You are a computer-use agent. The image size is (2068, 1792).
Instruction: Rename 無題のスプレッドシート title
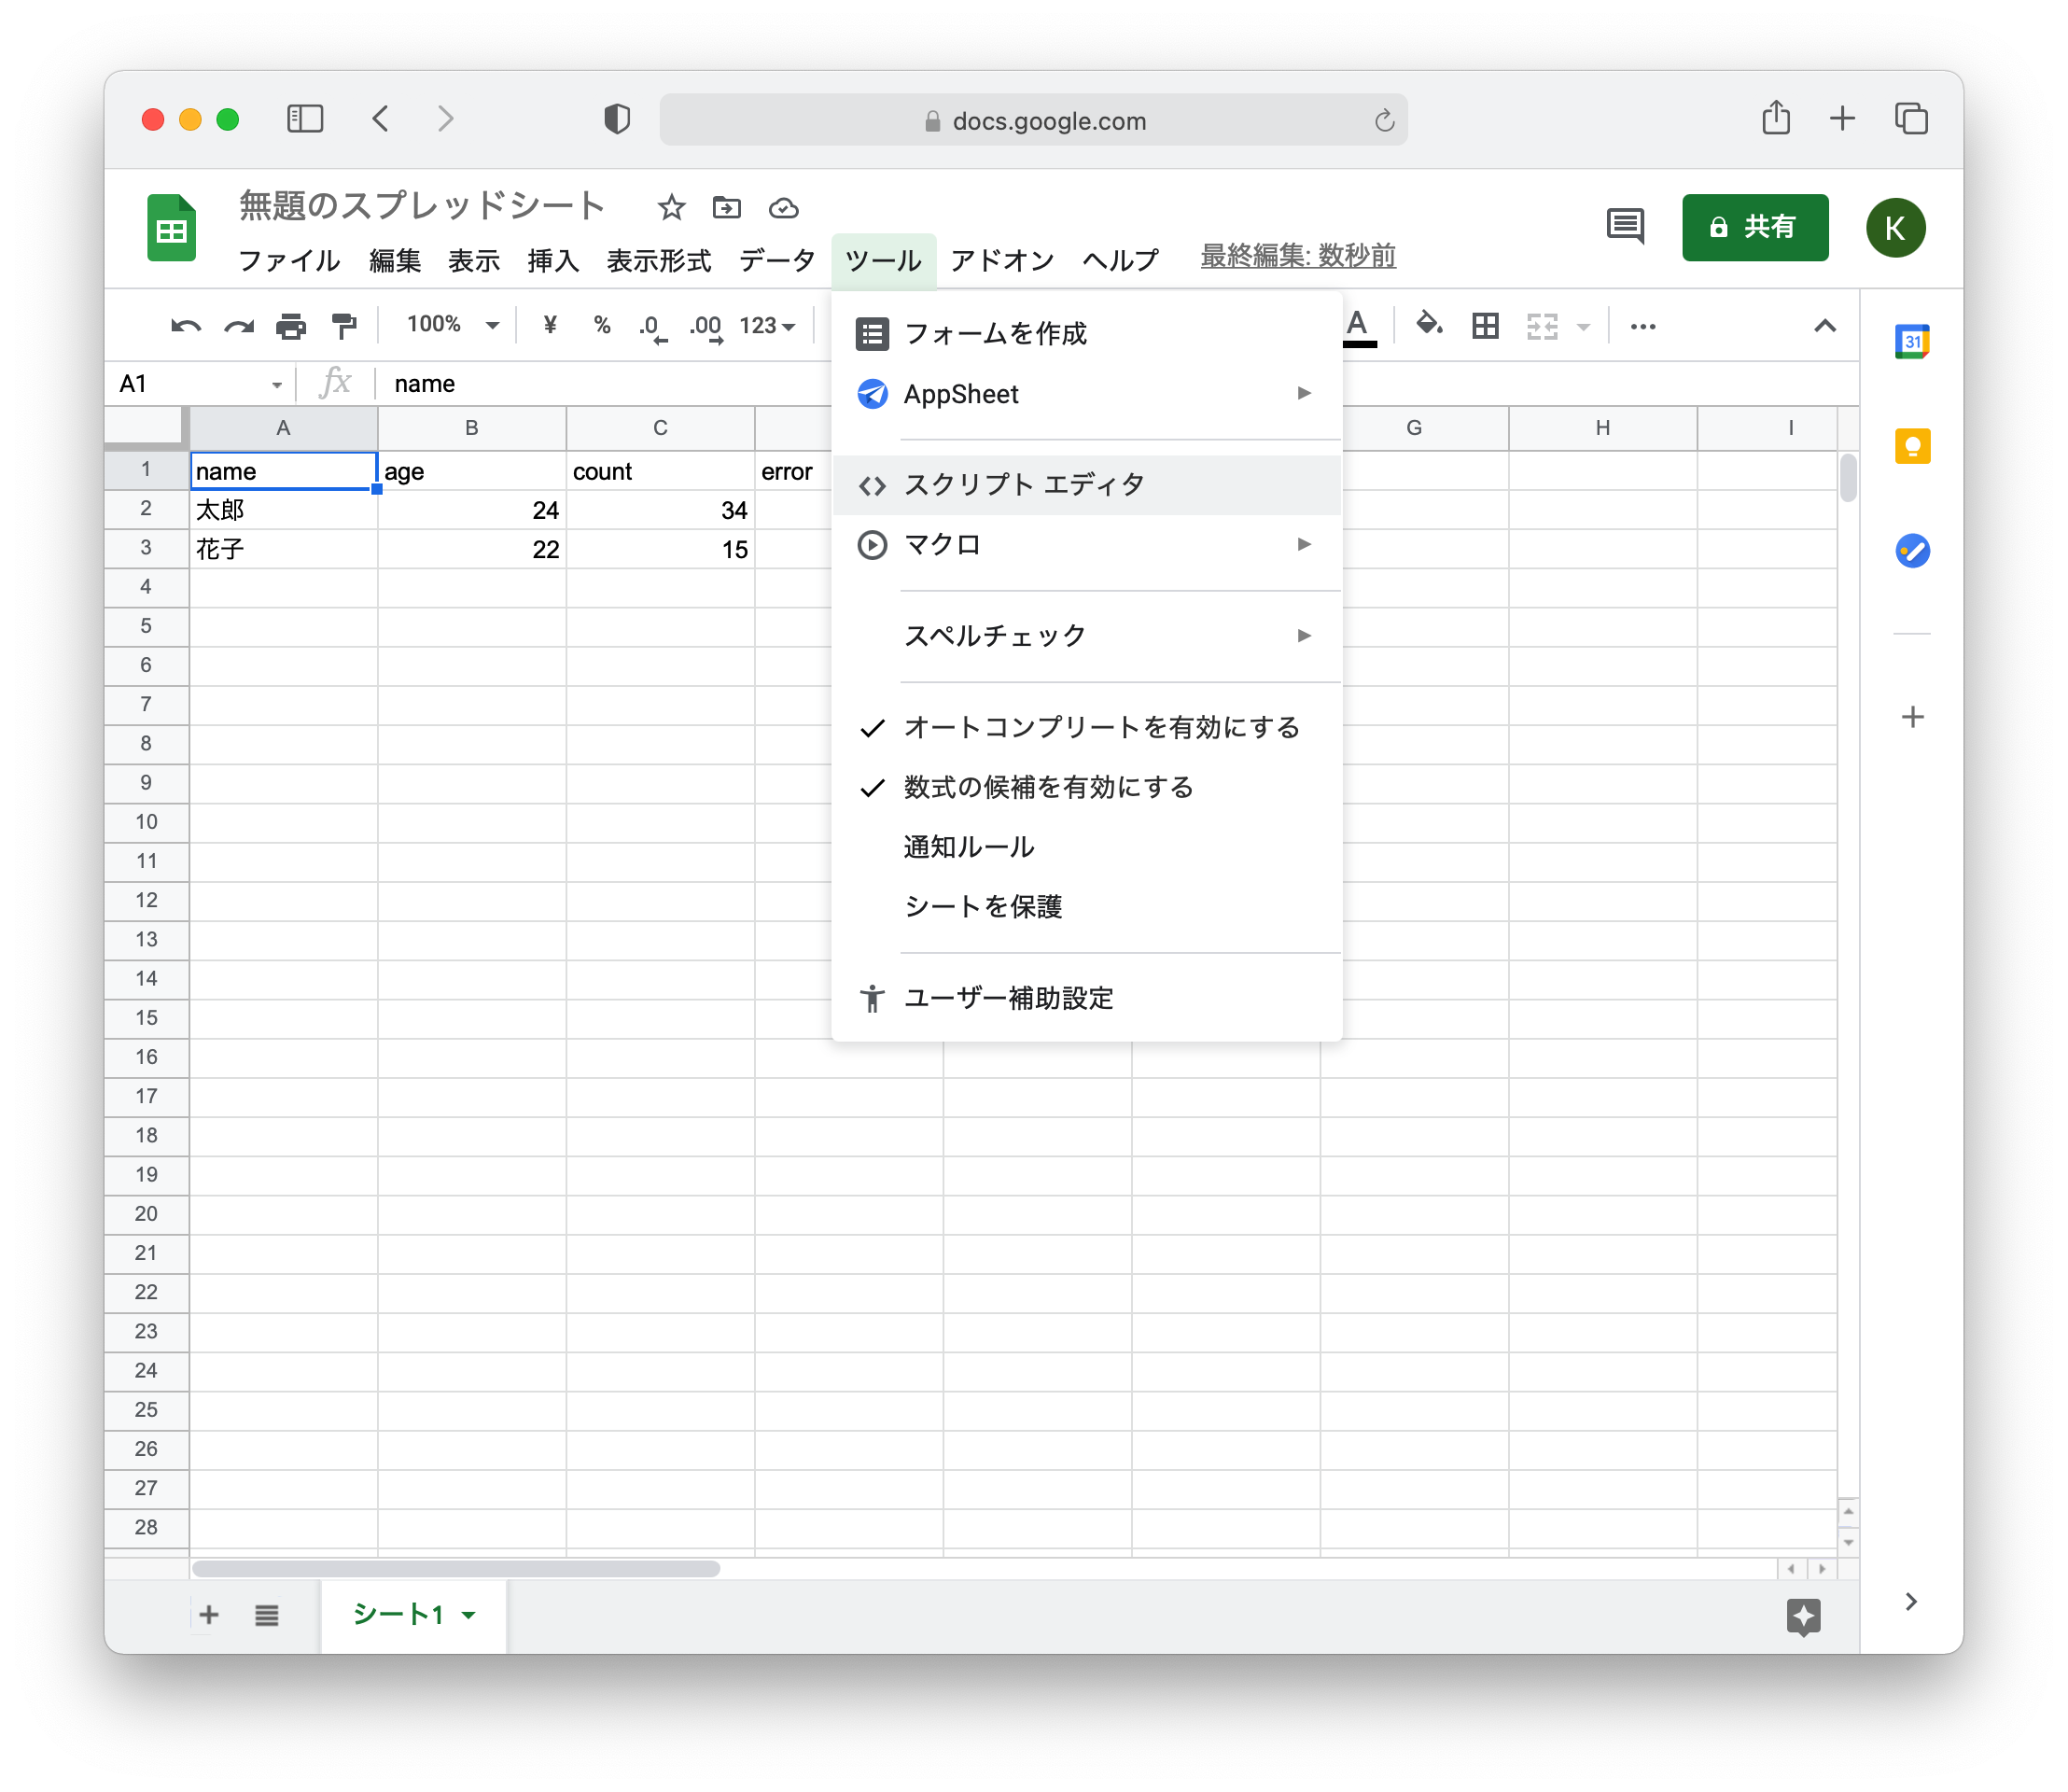click(422, 206)
